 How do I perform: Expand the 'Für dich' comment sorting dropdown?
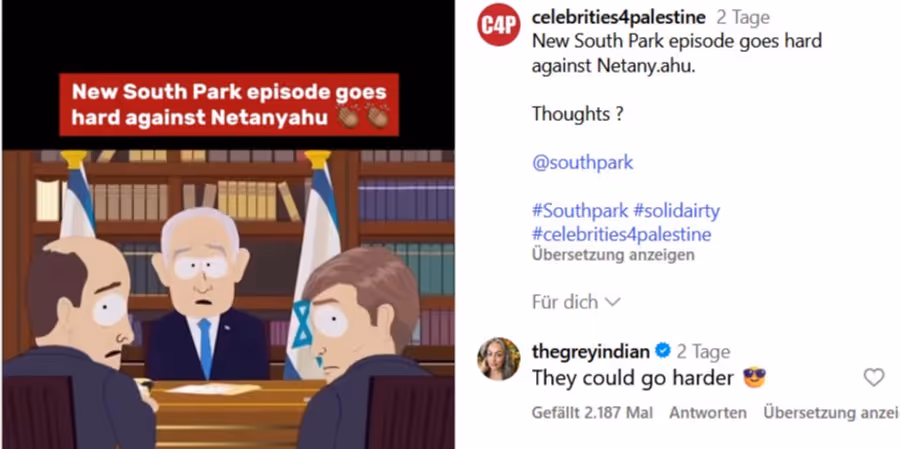(576, 302)
